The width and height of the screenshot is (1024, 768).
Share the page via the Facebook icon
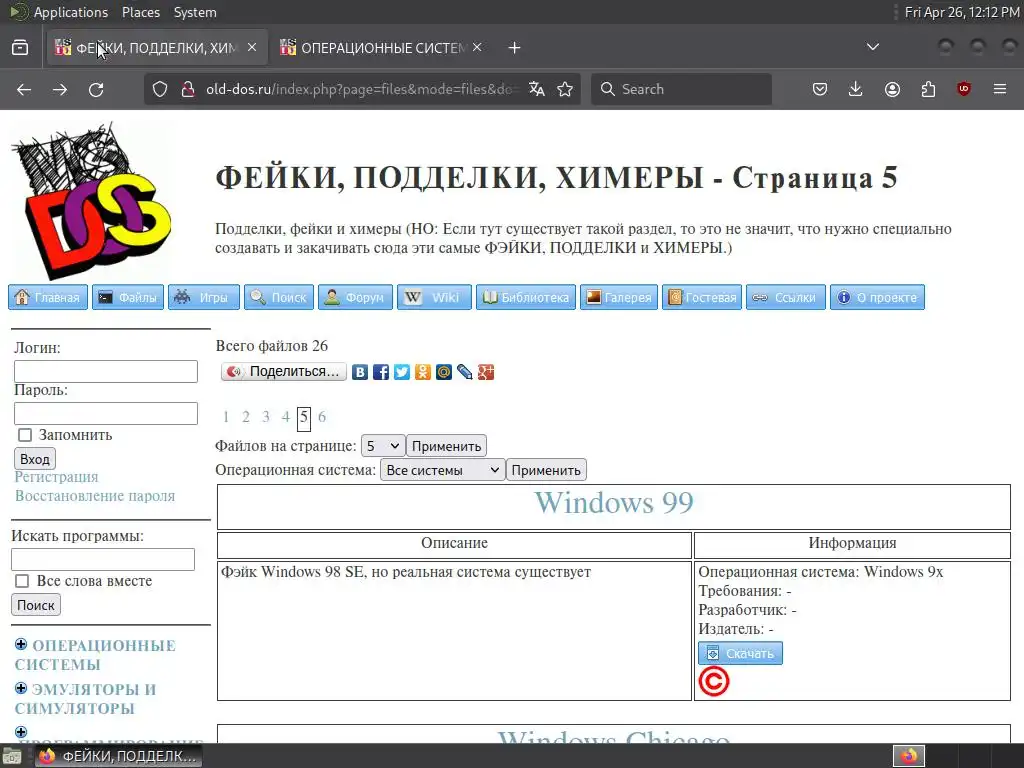pyautogui.click(x=381, y=372)
